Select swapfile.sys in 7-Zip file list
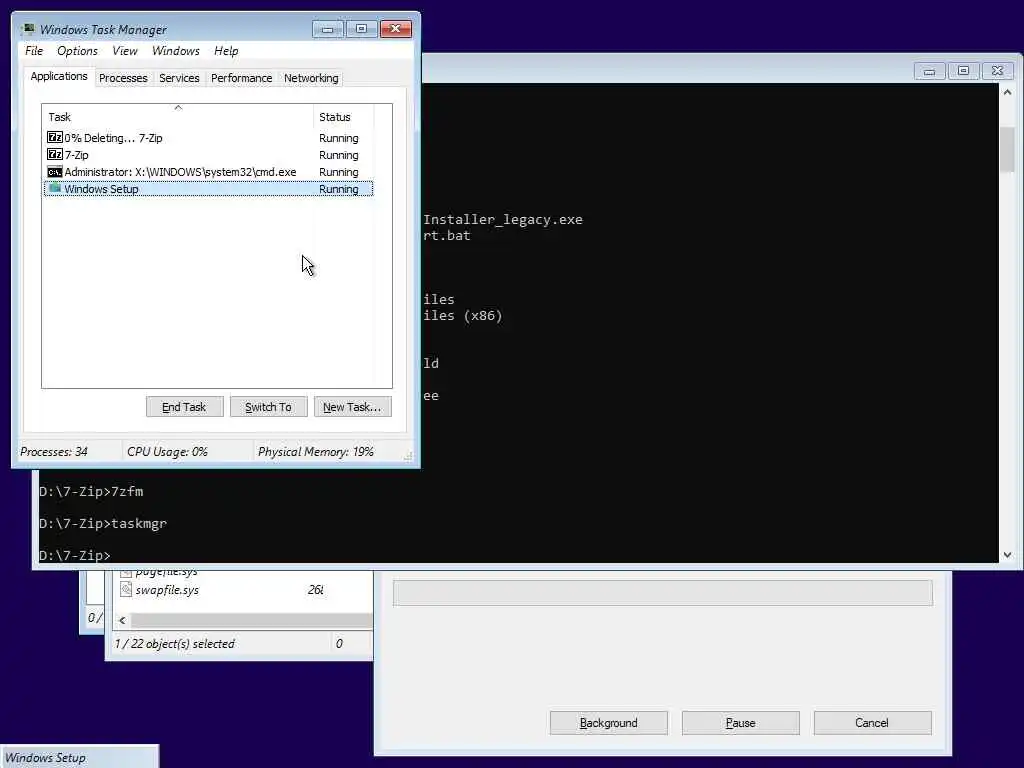Viewport: 1024px width, 768px height. point(167,590)
